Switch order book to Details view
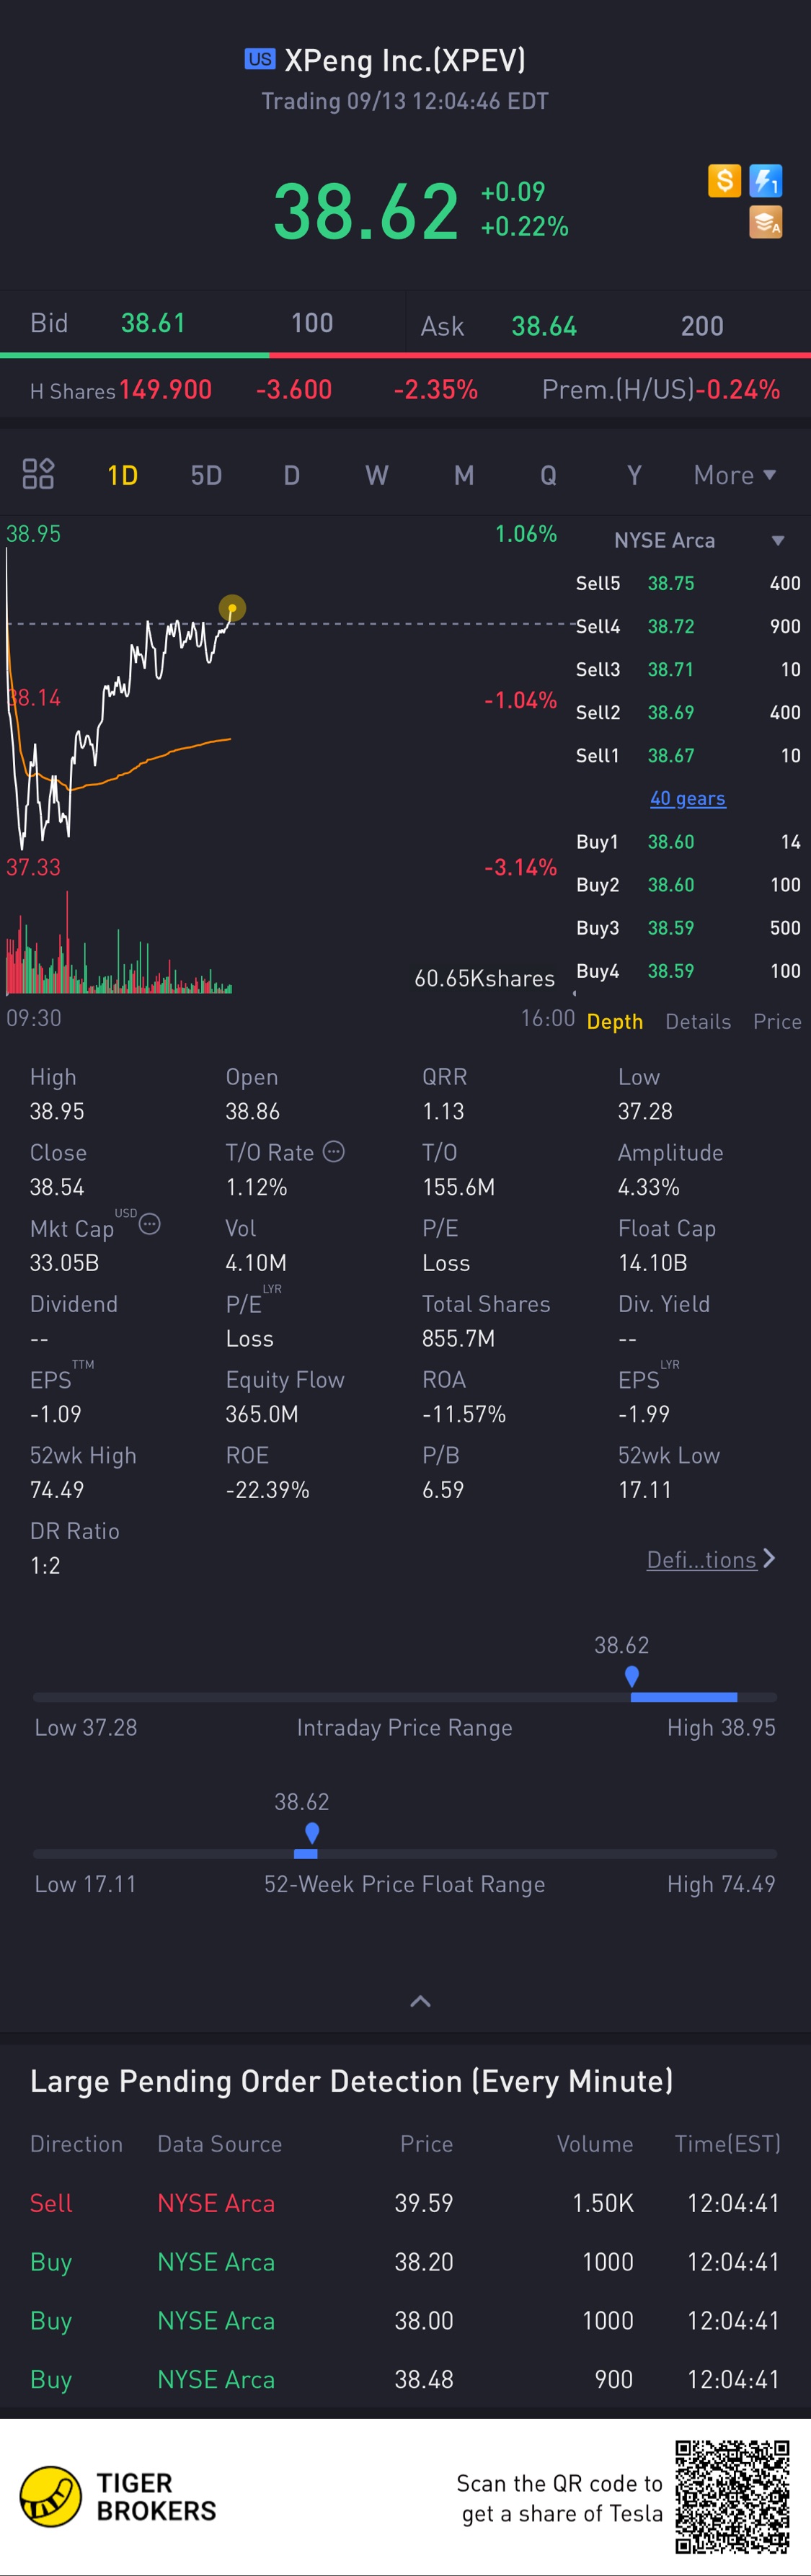Screen dimensions: 811x2576 click(x=698, y=1021)
